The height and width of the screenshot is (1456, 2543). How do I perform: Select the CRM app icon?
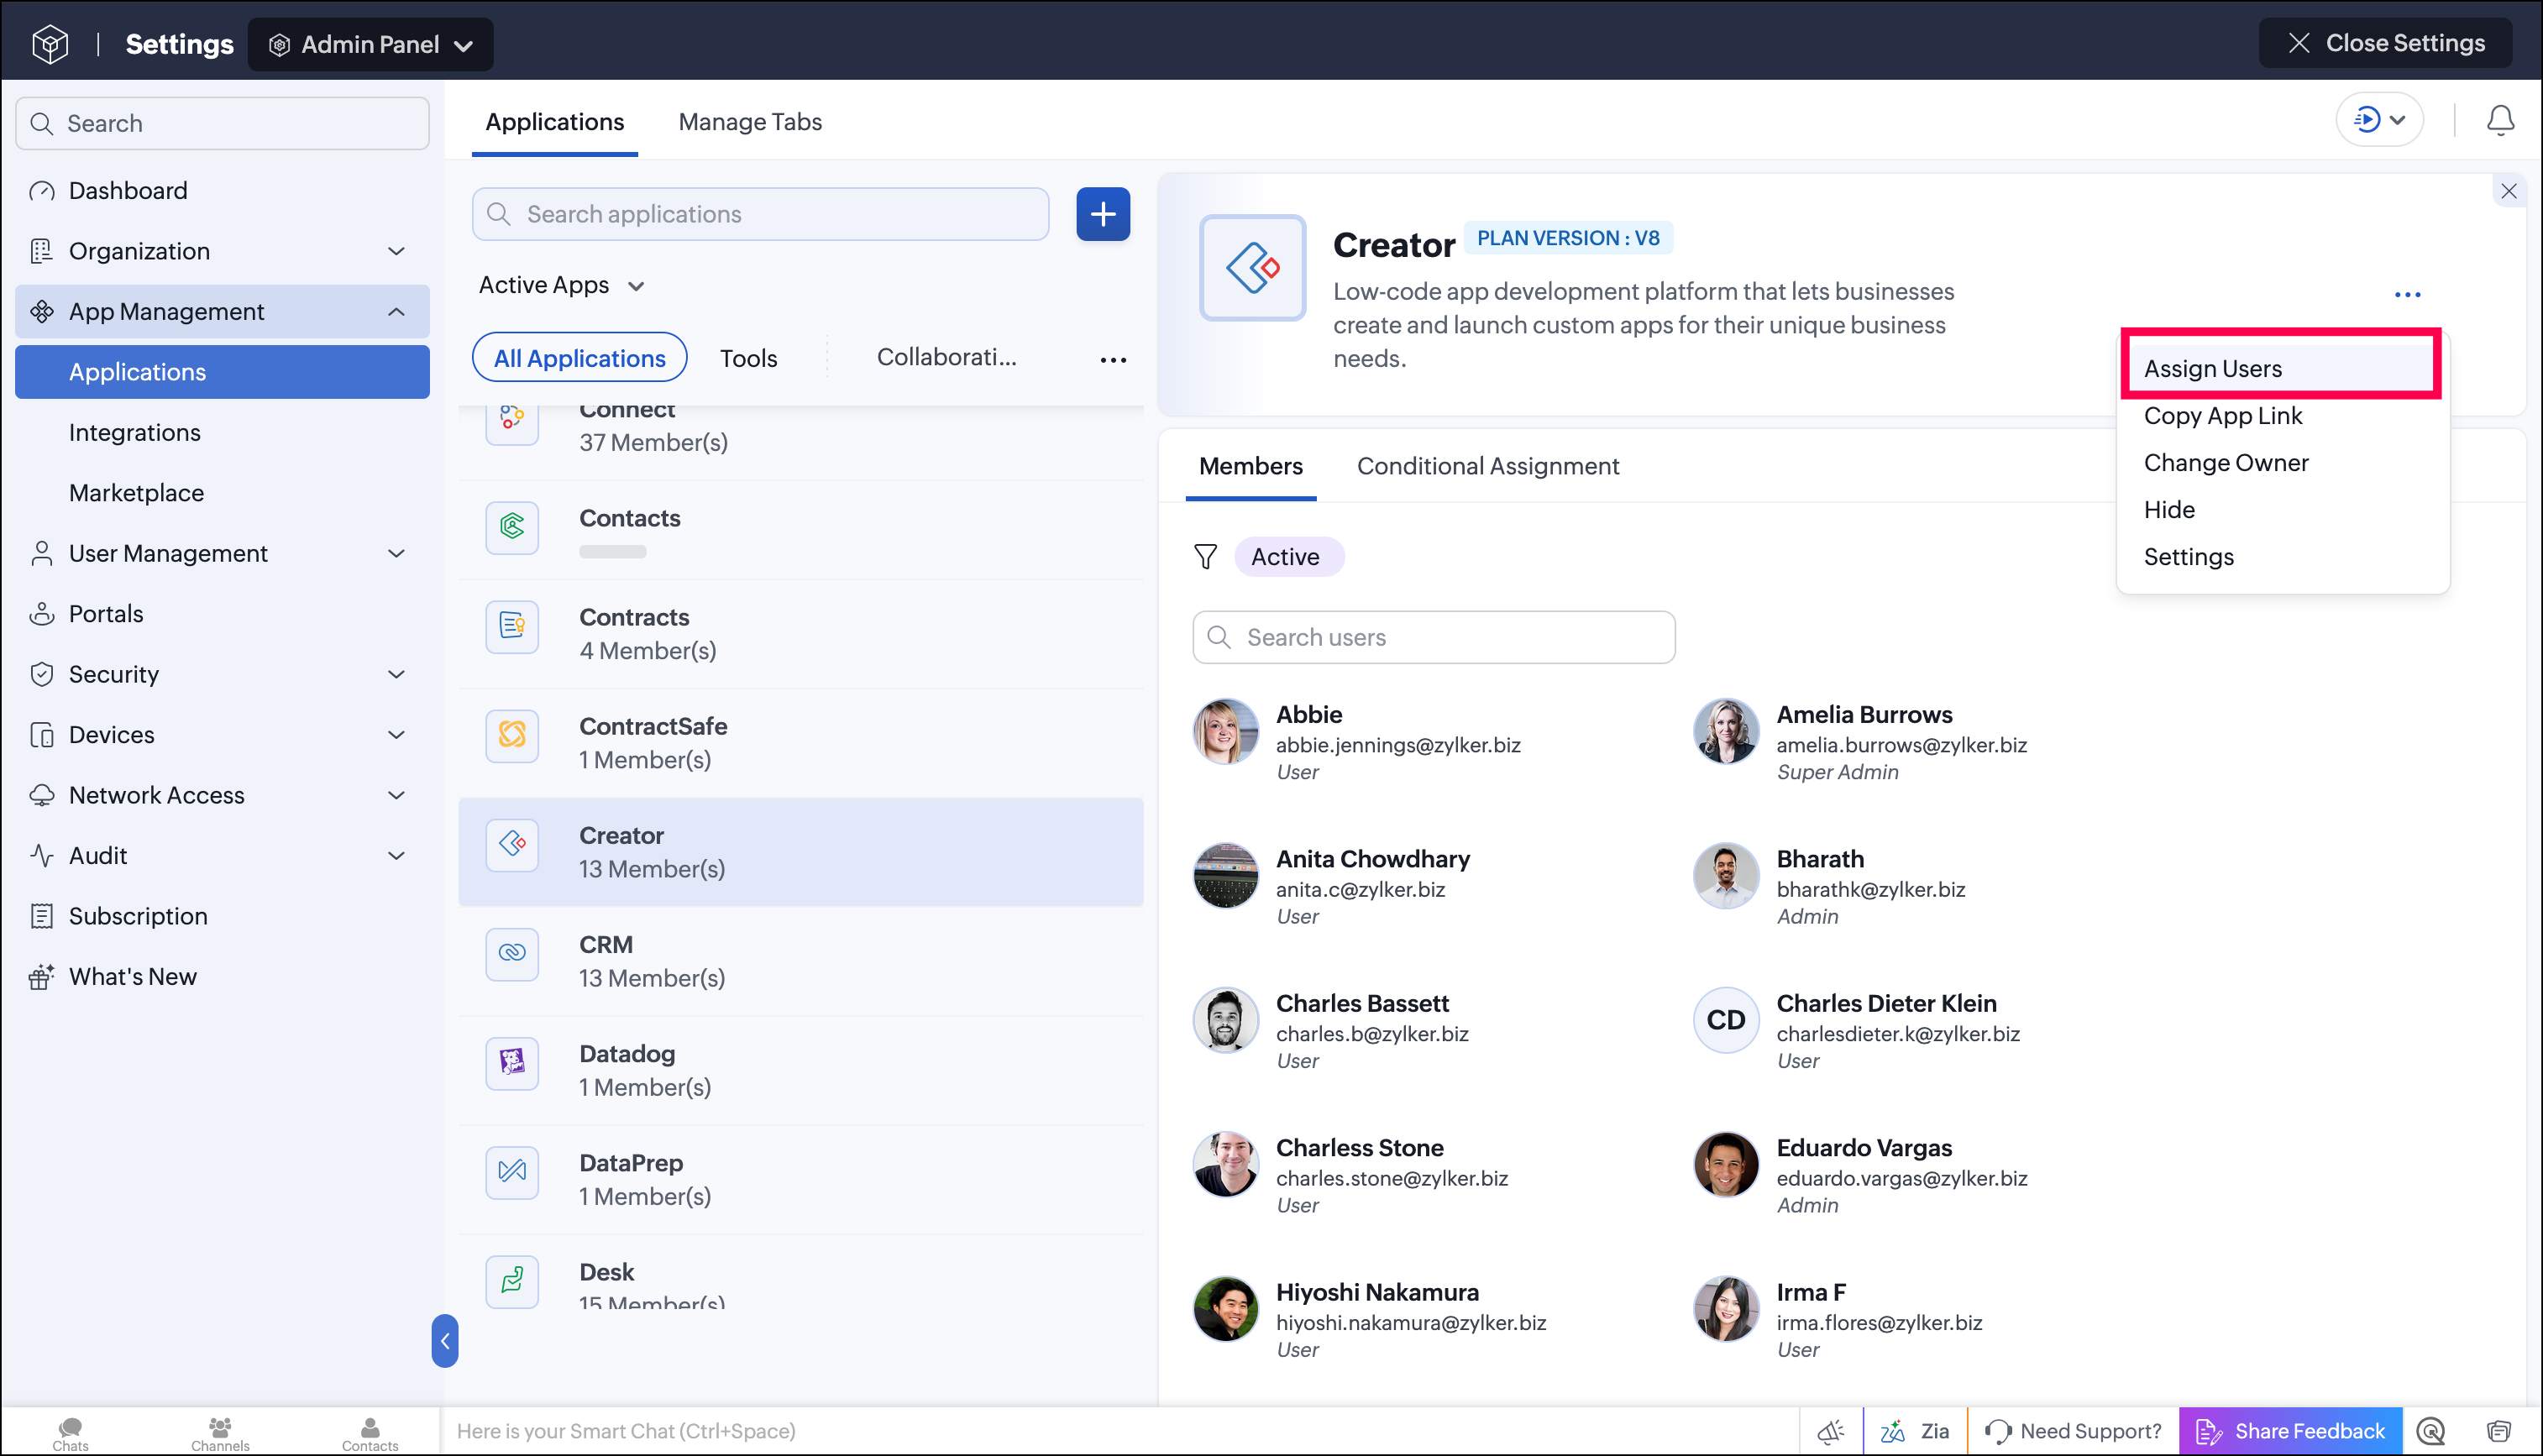coord(512,954)
